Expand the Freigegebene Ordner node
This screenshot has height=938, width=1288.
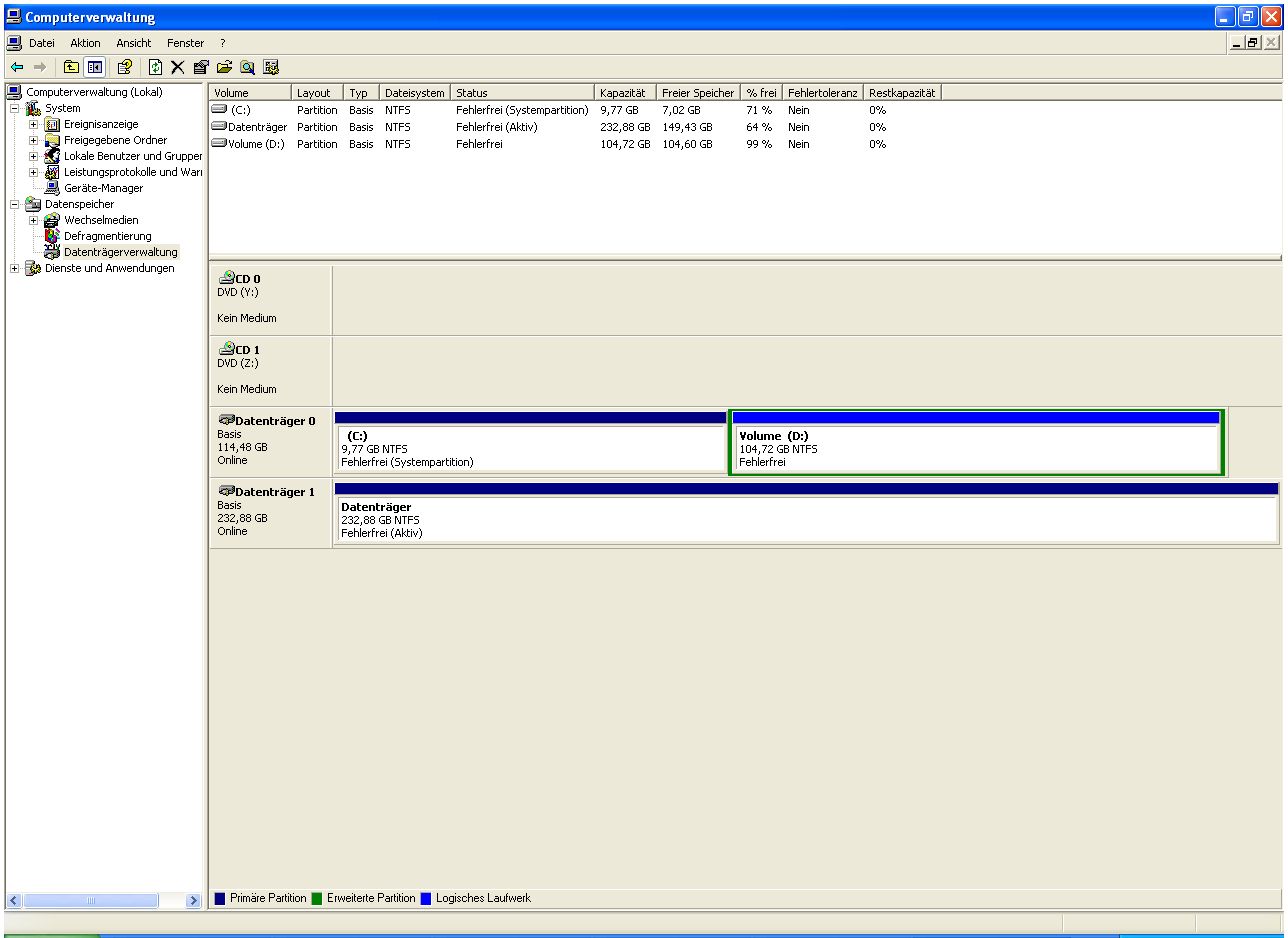click(x=34, y=140)
